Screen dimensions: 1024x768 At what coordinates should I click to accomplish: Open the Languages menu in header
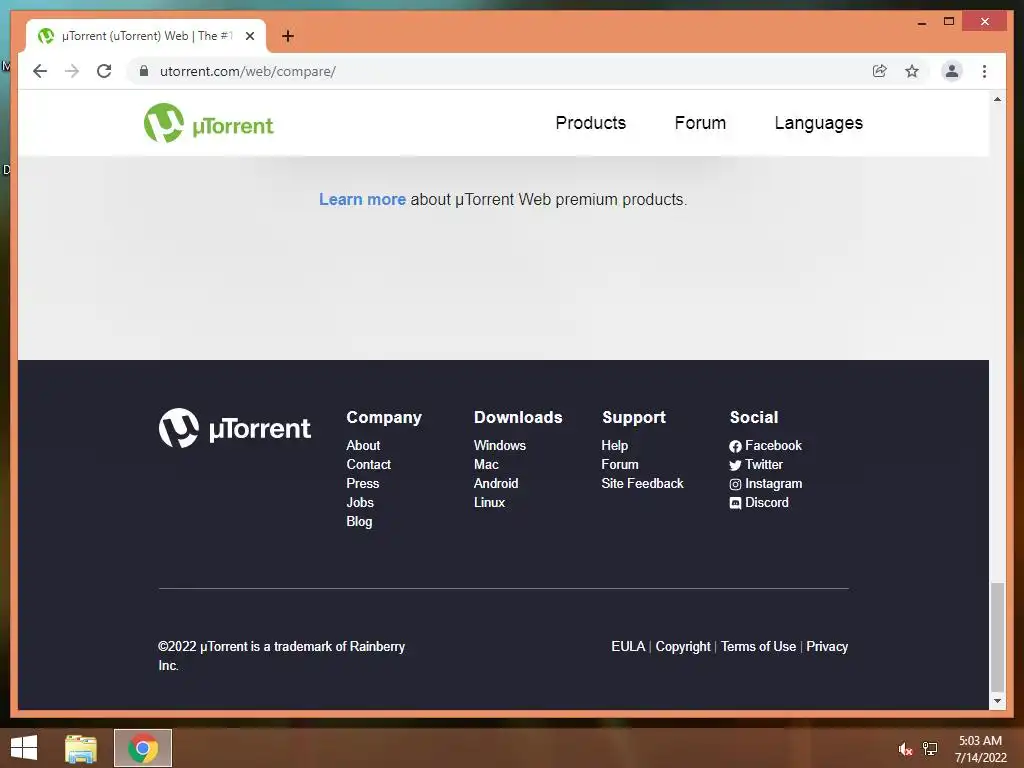(x=818, y=123)
